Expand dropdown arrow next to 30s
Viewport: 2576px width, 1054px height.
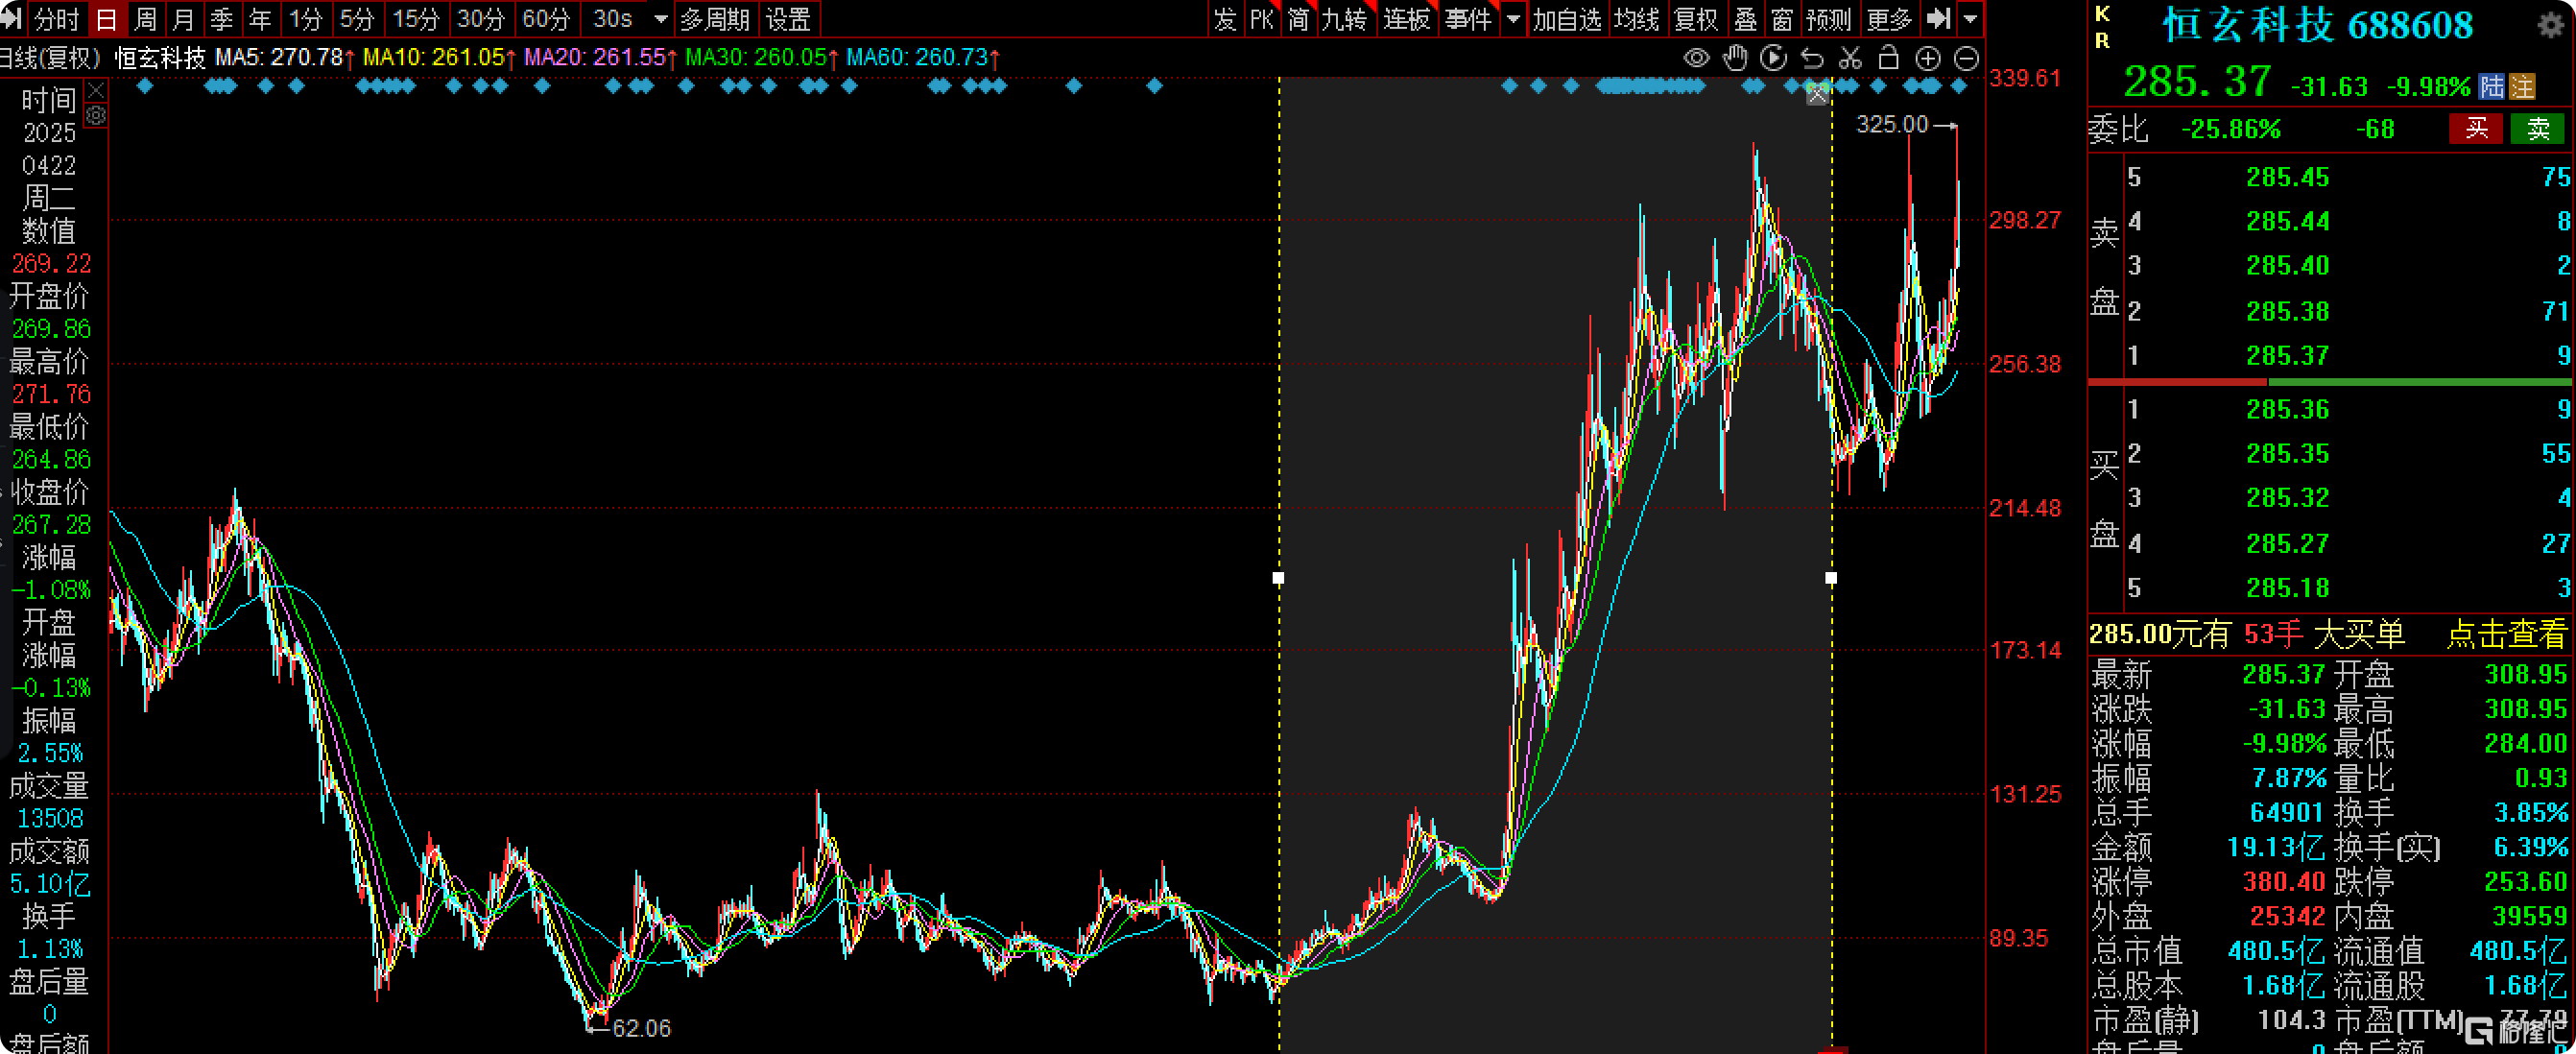(660, 19)
